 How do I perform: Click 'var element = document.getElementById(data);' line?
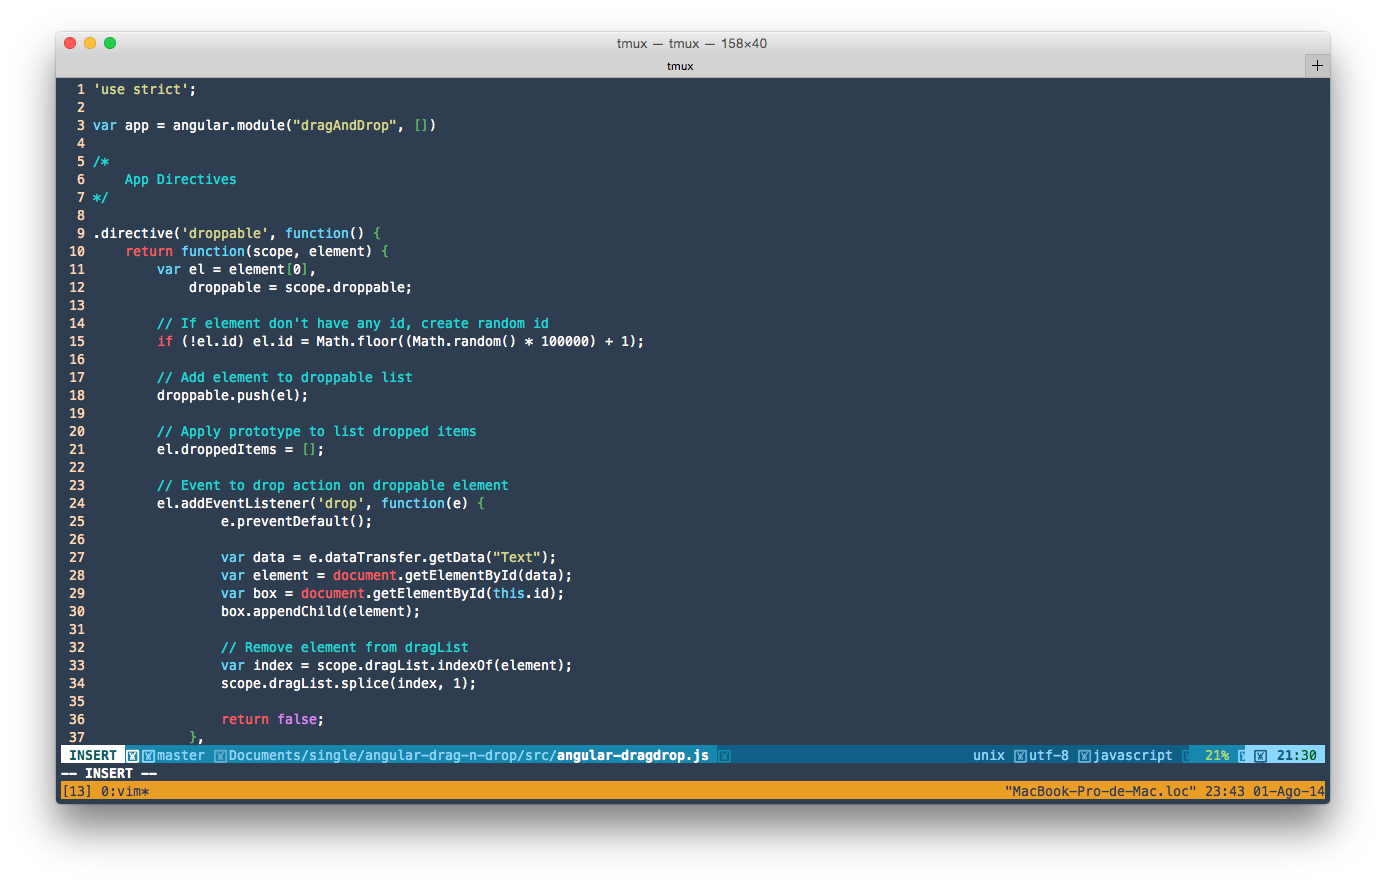pyautogui.click(x=397, y=575)
